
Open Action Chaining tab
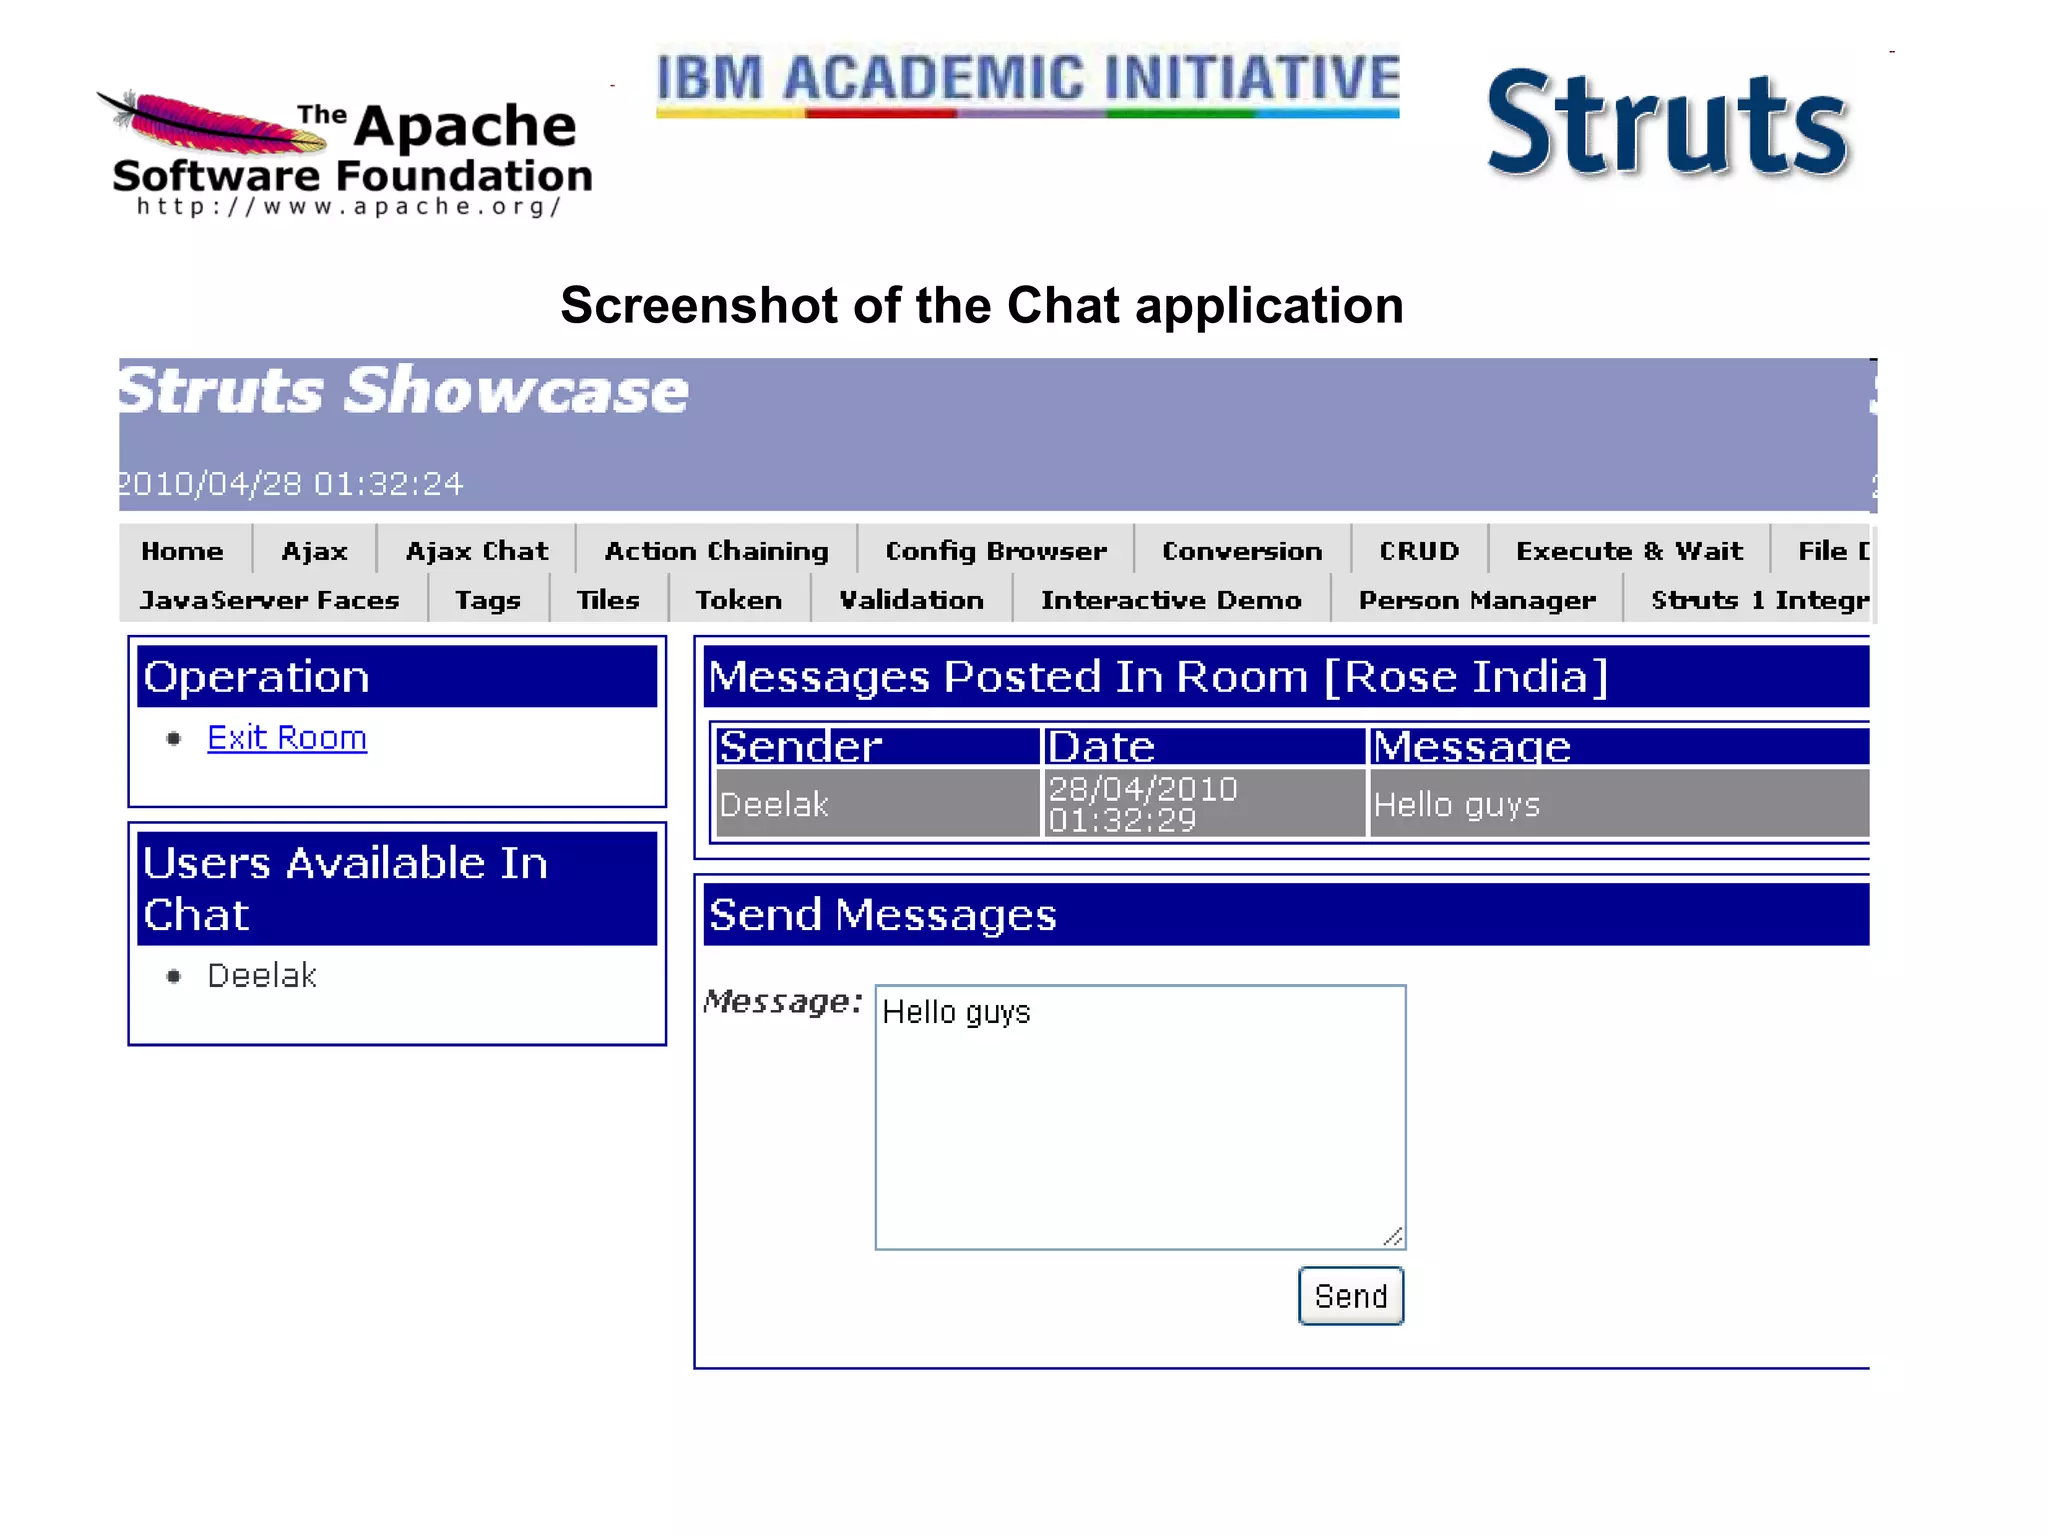tap(717, 550)
